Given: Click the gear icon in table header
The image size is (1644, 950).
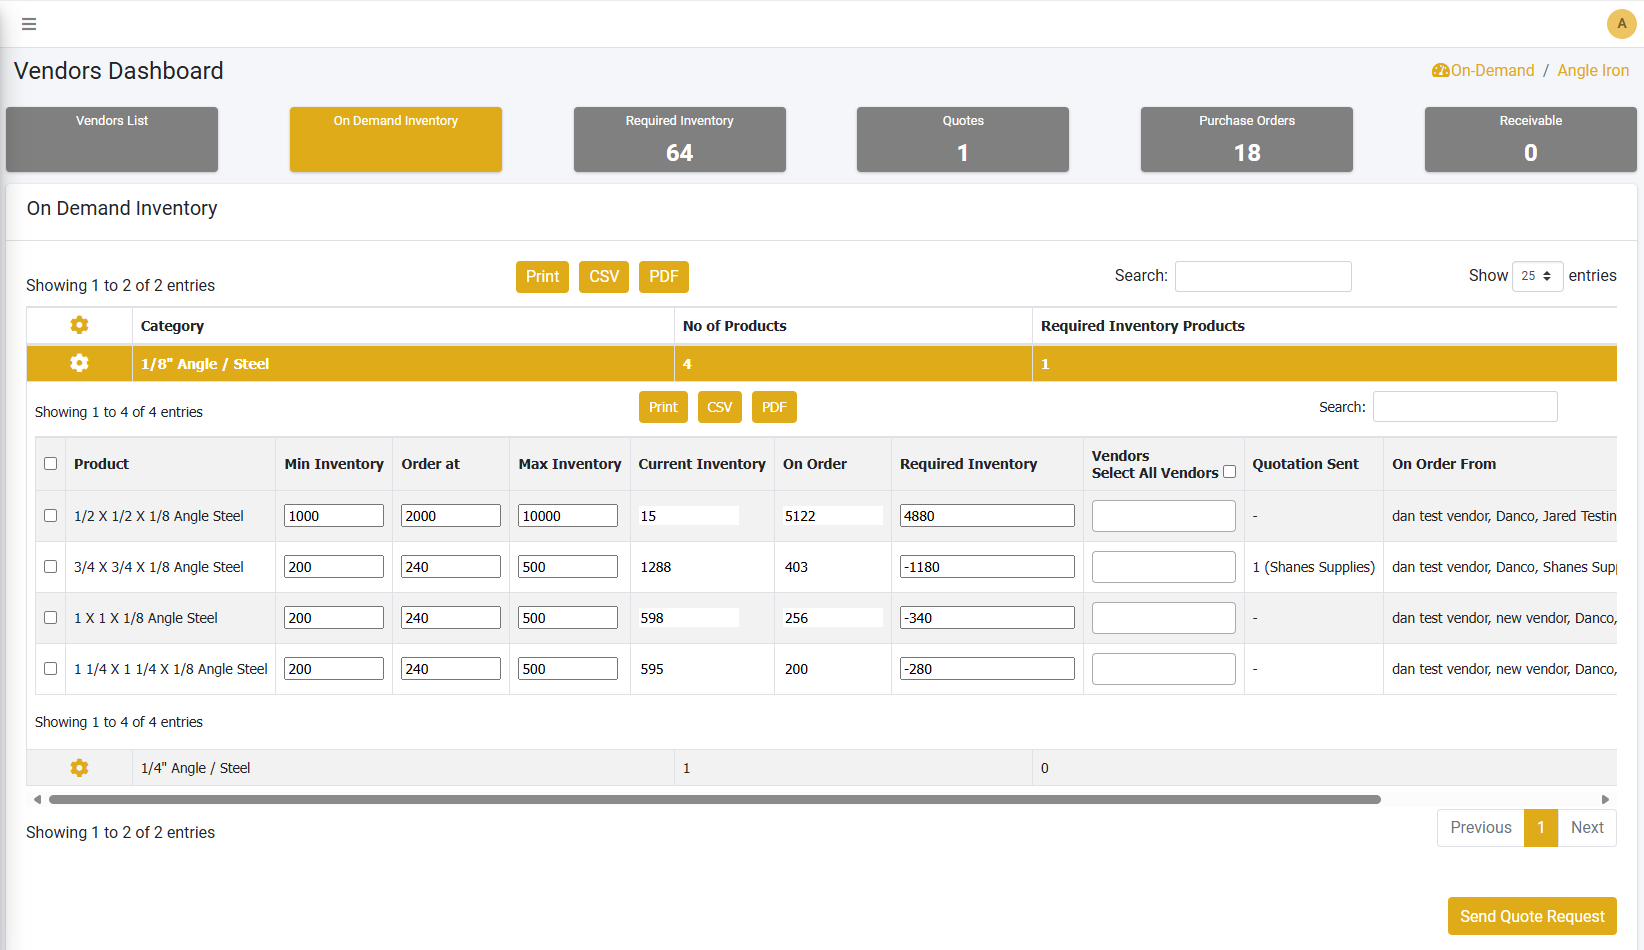Looking at the screenshot, I should coord(79,325).
